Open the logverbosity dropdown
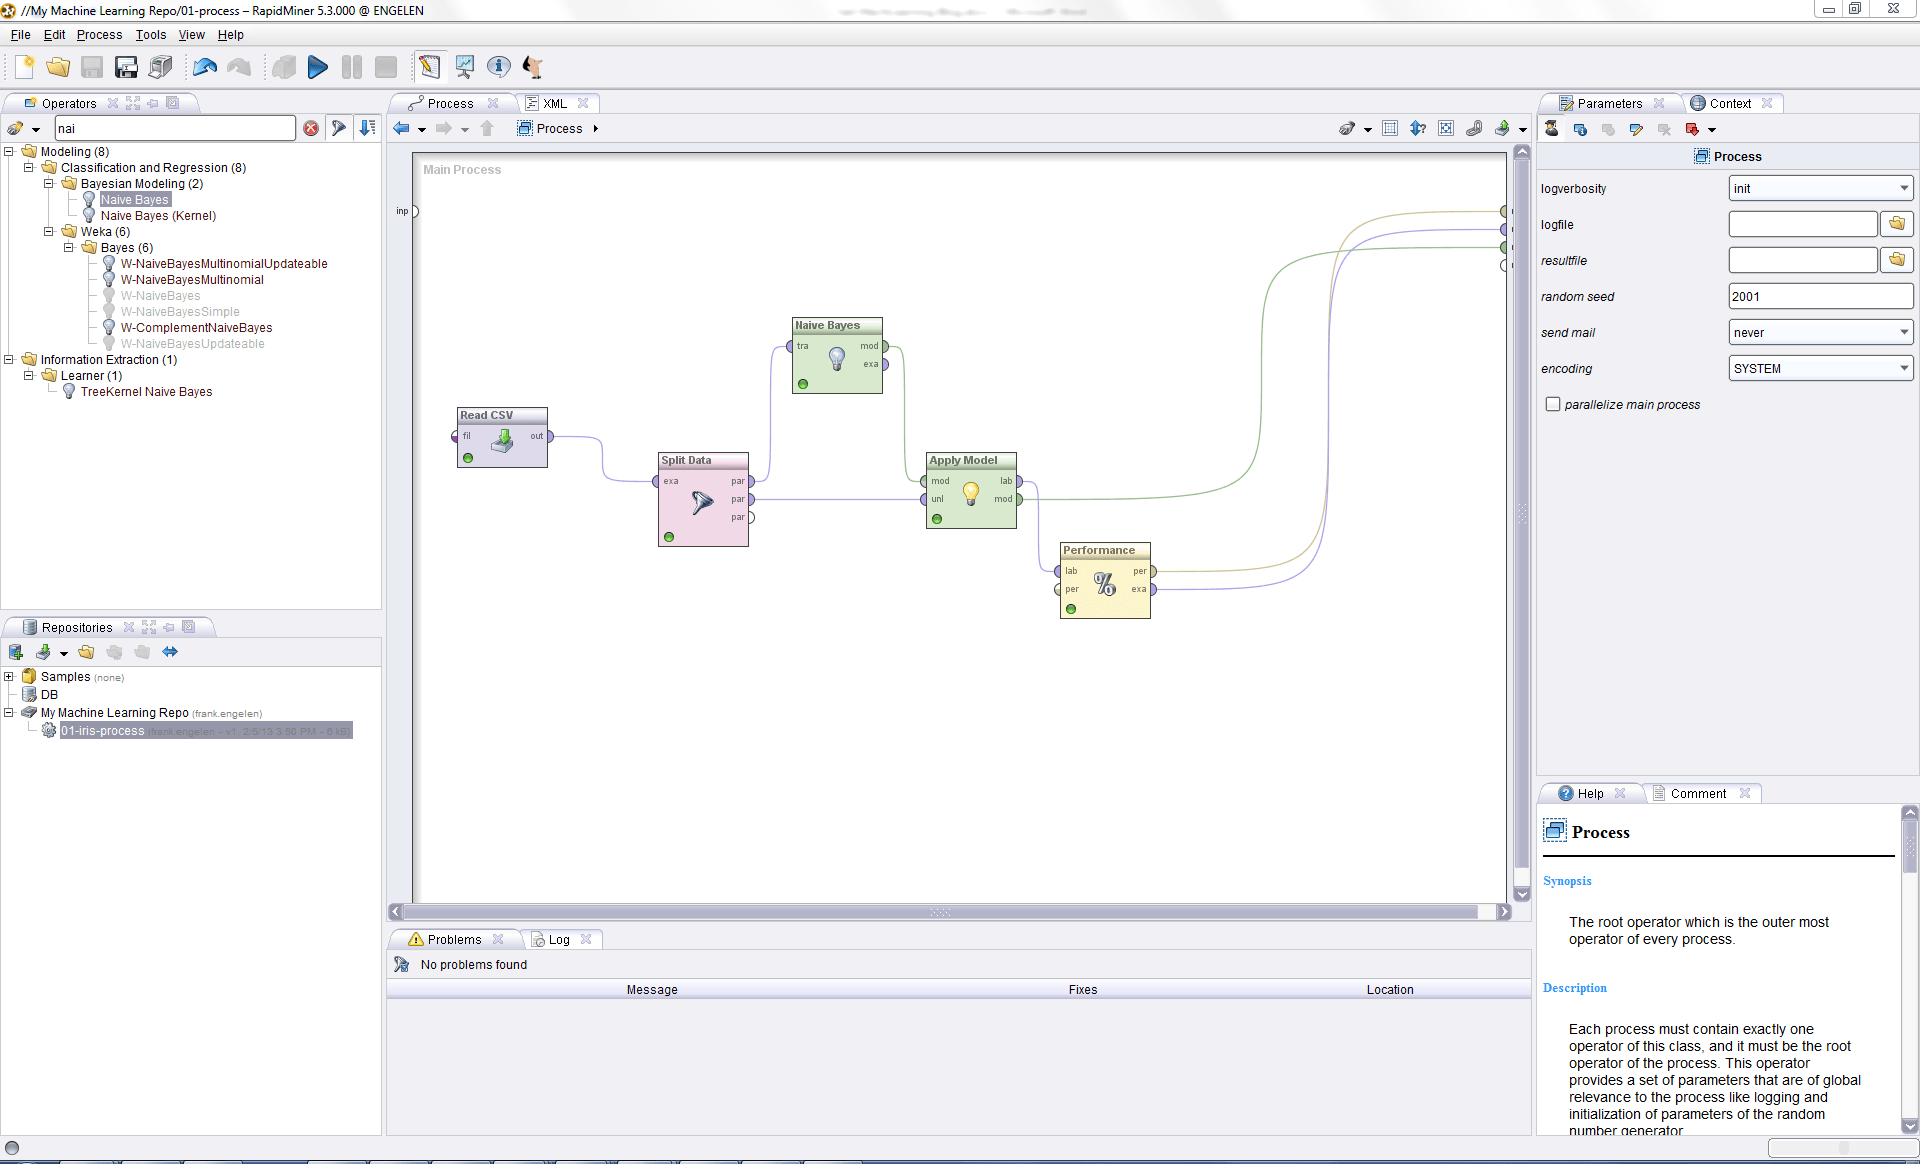The height and width of the screenshot is (1164, 1920). (x=1820, y=188)
